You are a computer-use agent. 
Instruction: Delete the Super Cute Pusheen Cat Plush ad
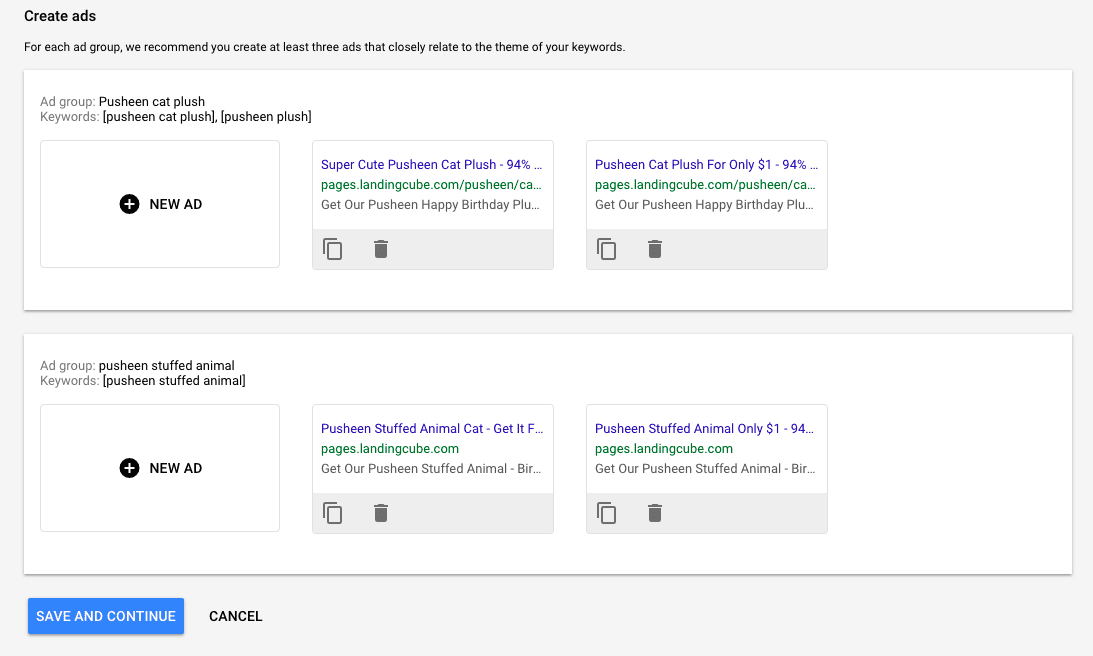(381, 249)
